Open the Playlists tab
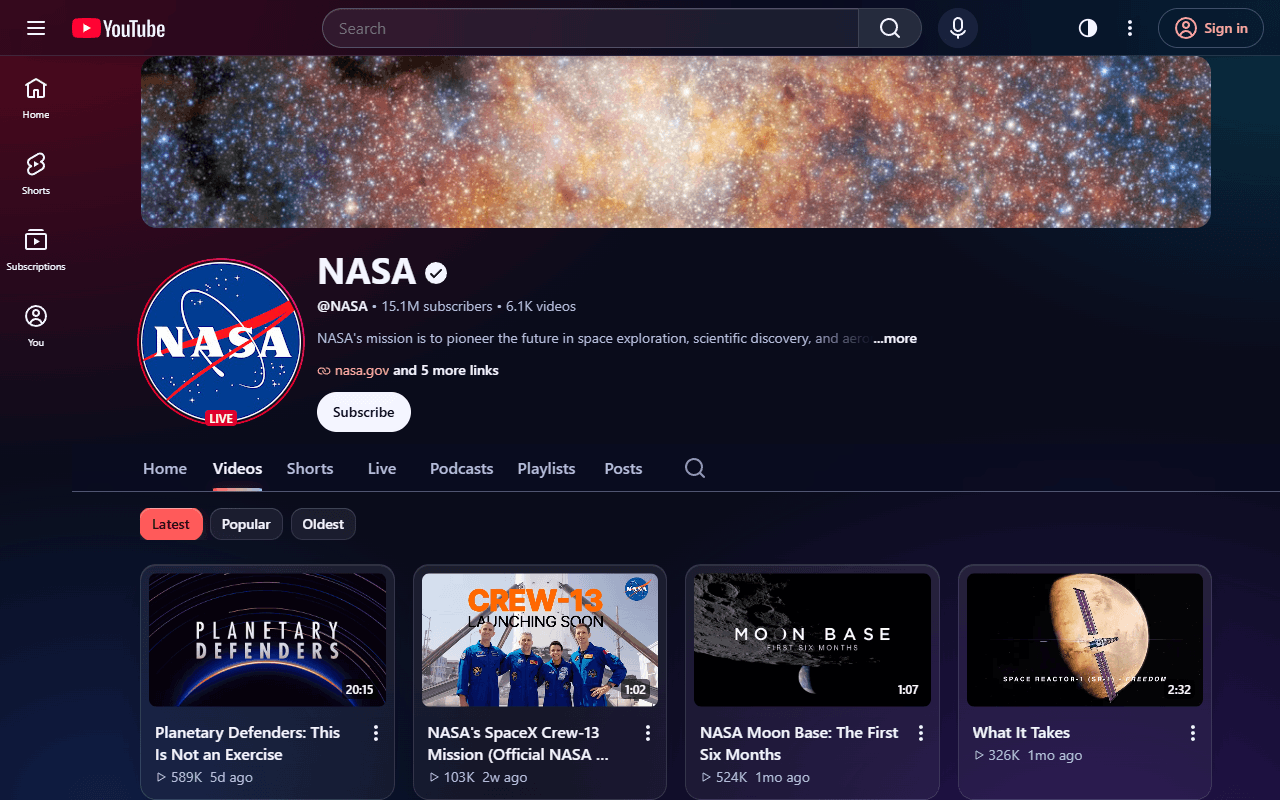The width and height of the screenshot is (1280, 800). 547,468
